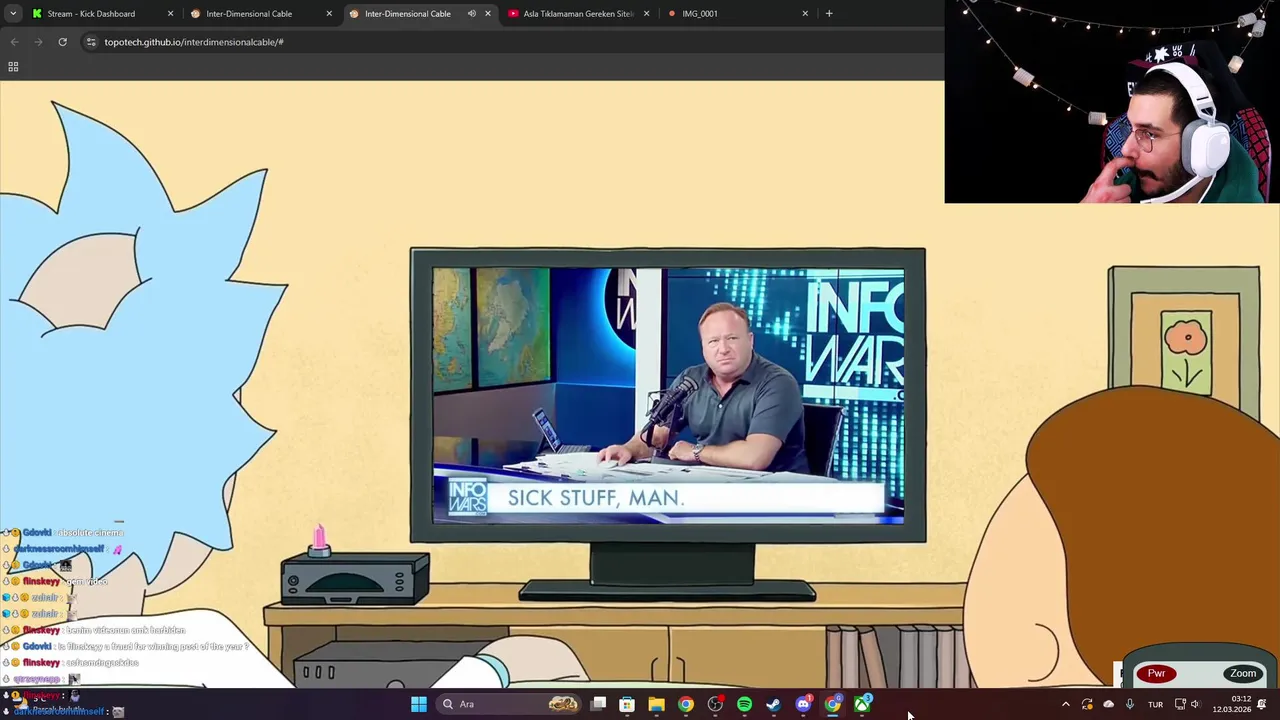
Task: Open the OneDrive cloud tray icon
Action: [1108, 704]
